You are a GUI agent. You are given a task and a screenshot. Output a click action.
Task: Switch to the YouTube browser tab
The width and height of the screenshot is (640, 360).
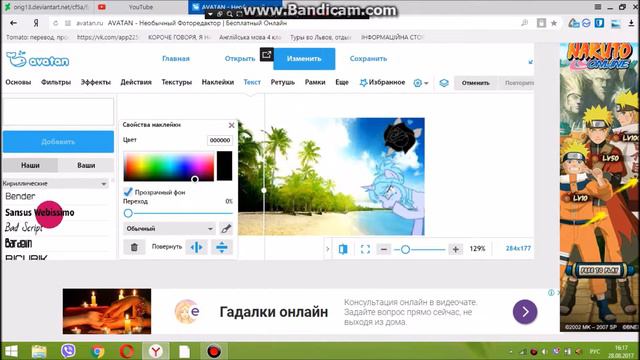(140, 7)
